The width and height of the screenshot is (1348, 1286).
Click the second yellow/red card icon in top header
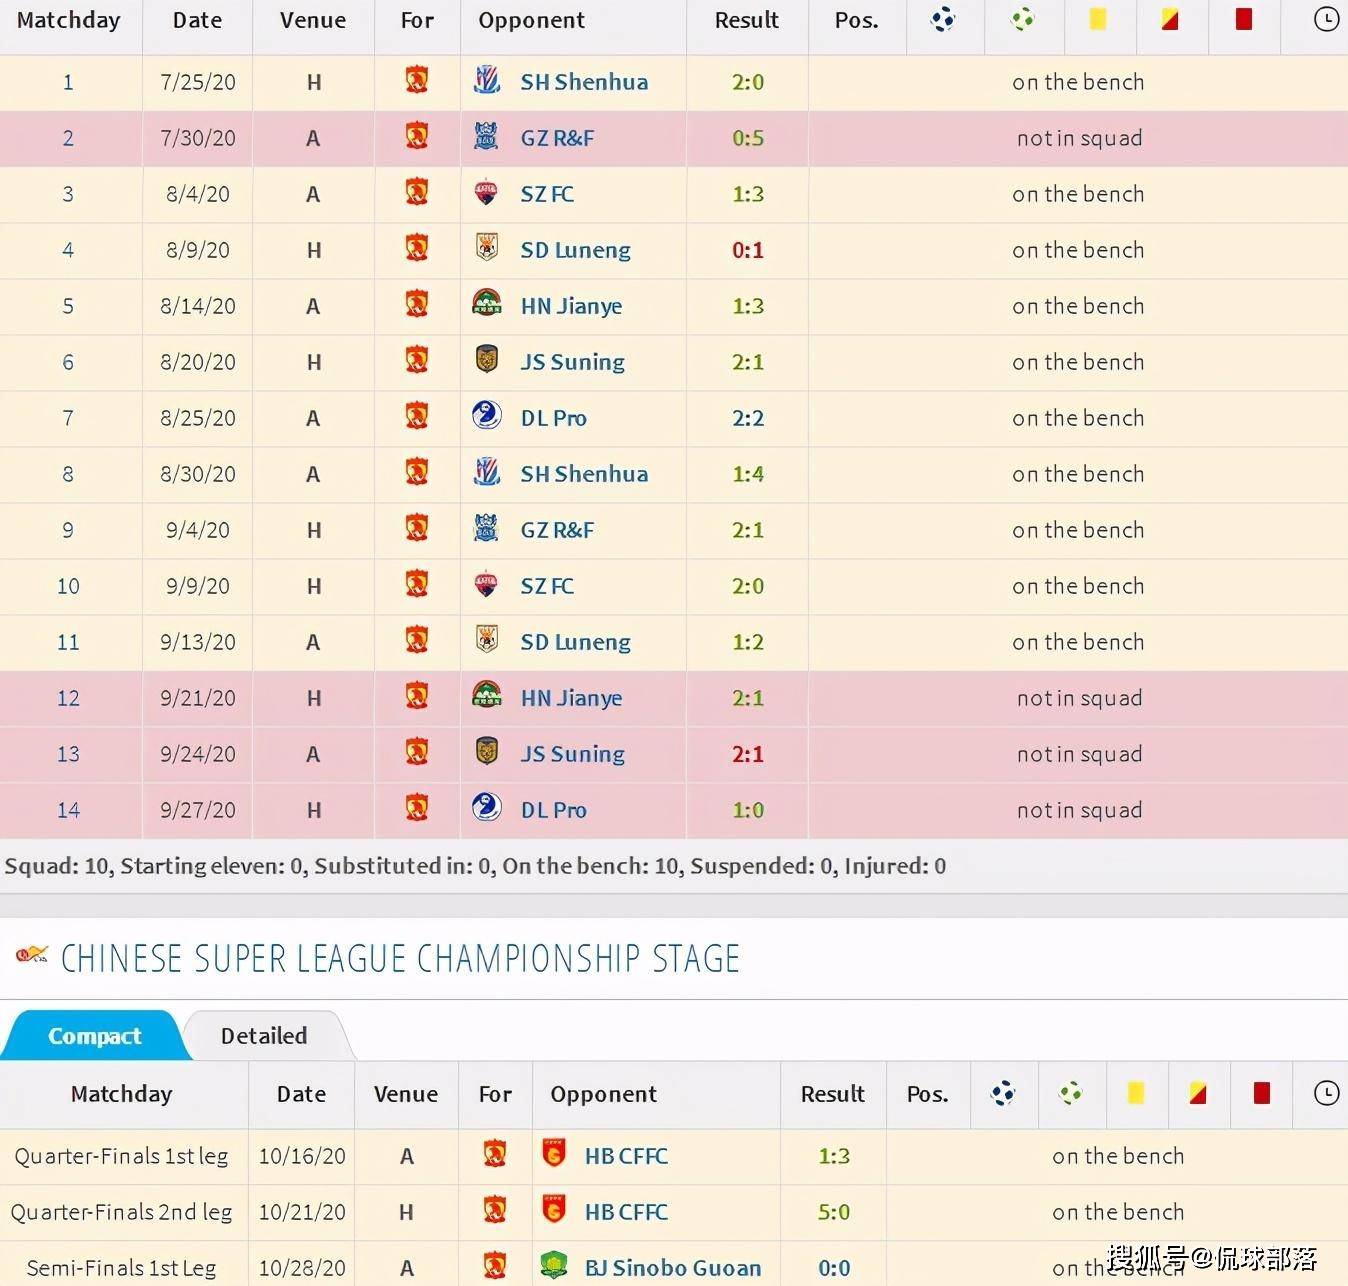1169,20
